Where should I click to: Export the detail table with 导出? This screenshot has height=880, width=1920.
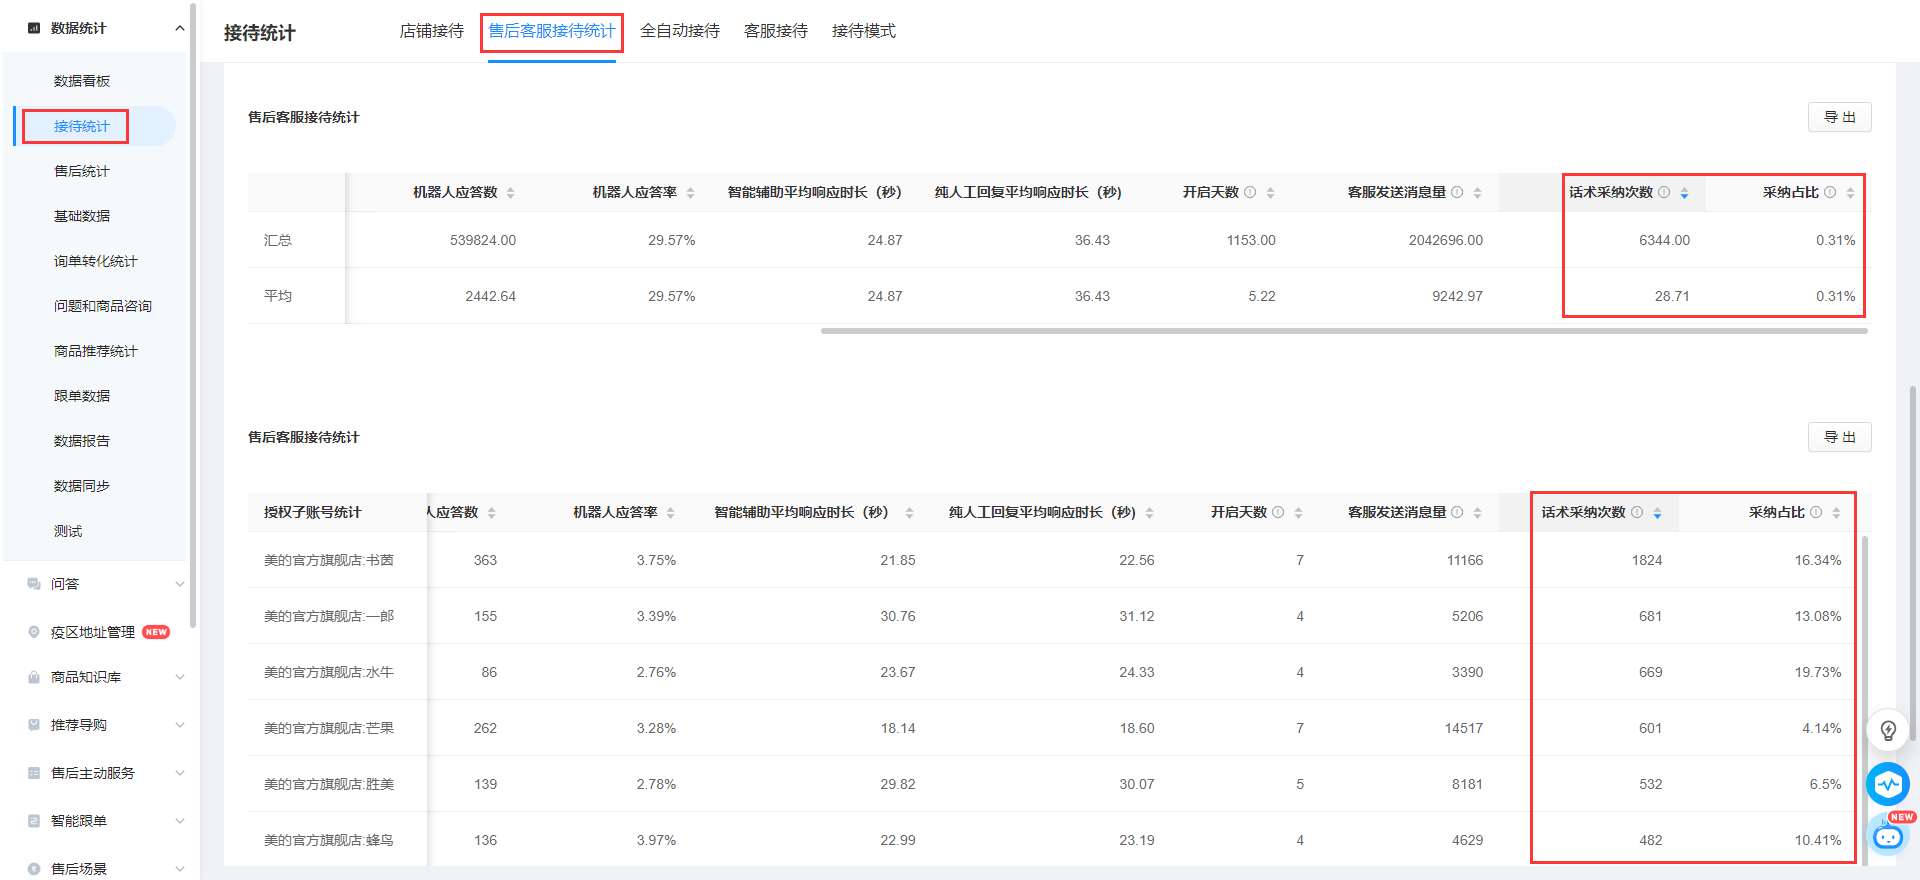[x=1839, y=437]
